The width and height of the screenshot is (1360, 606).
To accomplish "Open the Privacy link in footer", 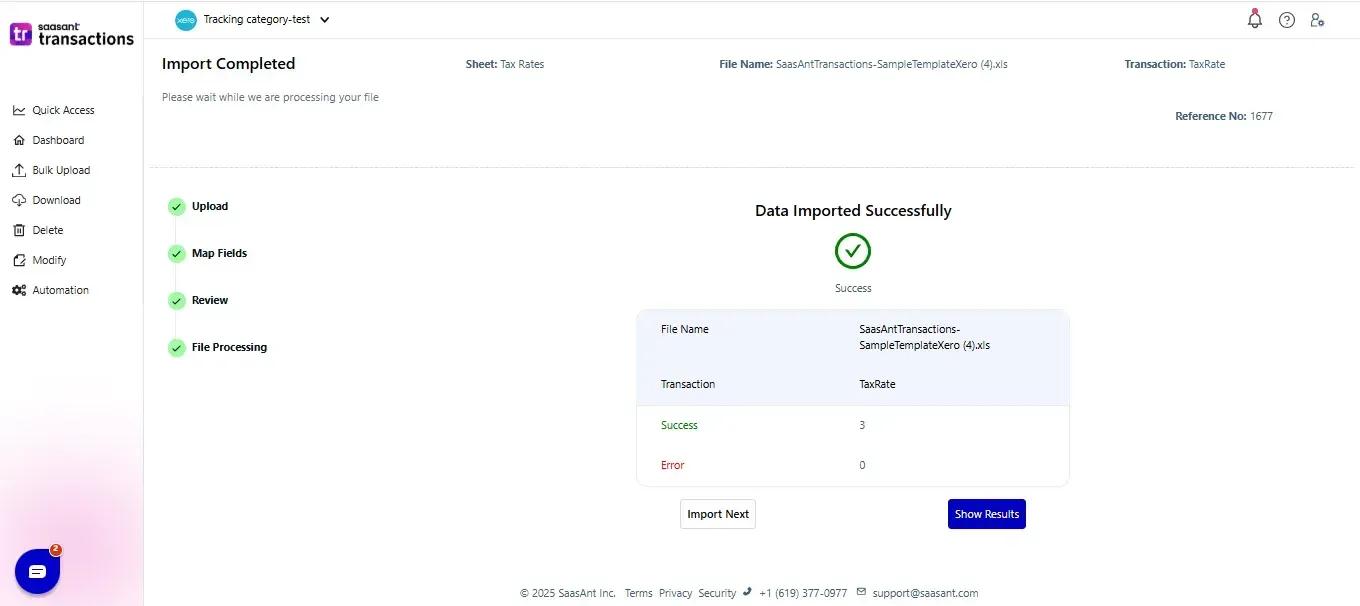I will (675, 593).
